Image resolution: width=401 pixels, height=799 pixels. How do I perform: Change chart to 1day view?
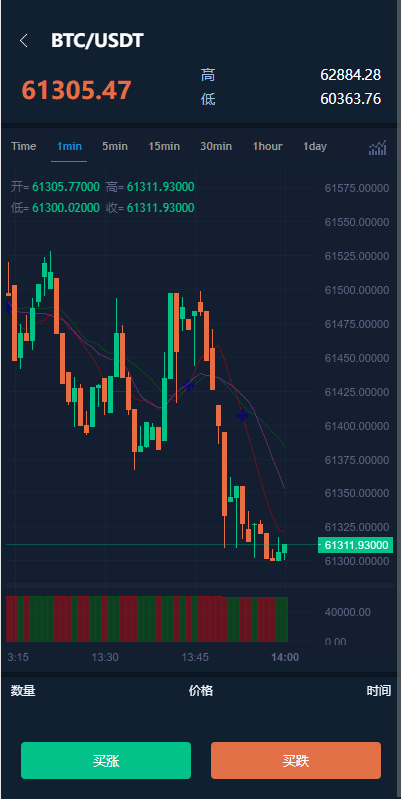tap(314, 146)
